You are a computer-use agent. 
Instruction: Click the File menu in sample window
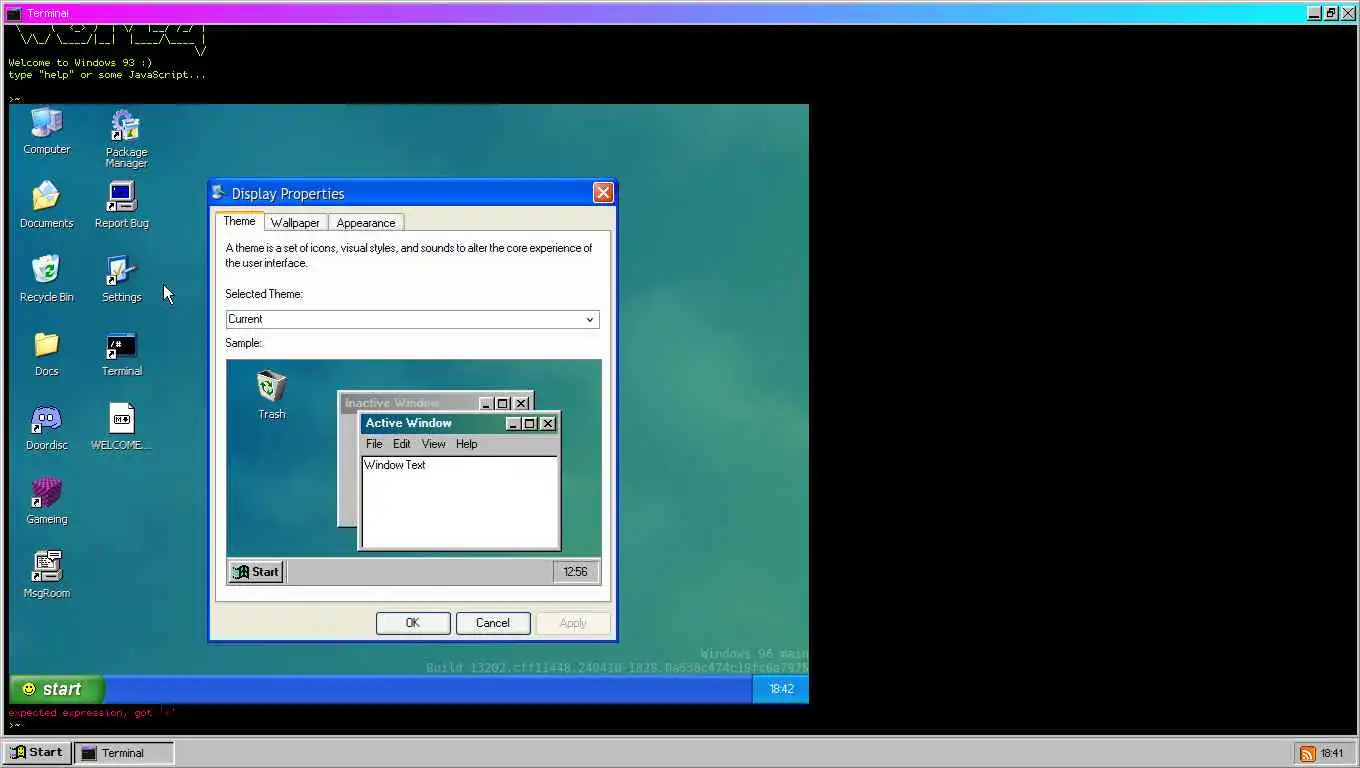[374, 444]
